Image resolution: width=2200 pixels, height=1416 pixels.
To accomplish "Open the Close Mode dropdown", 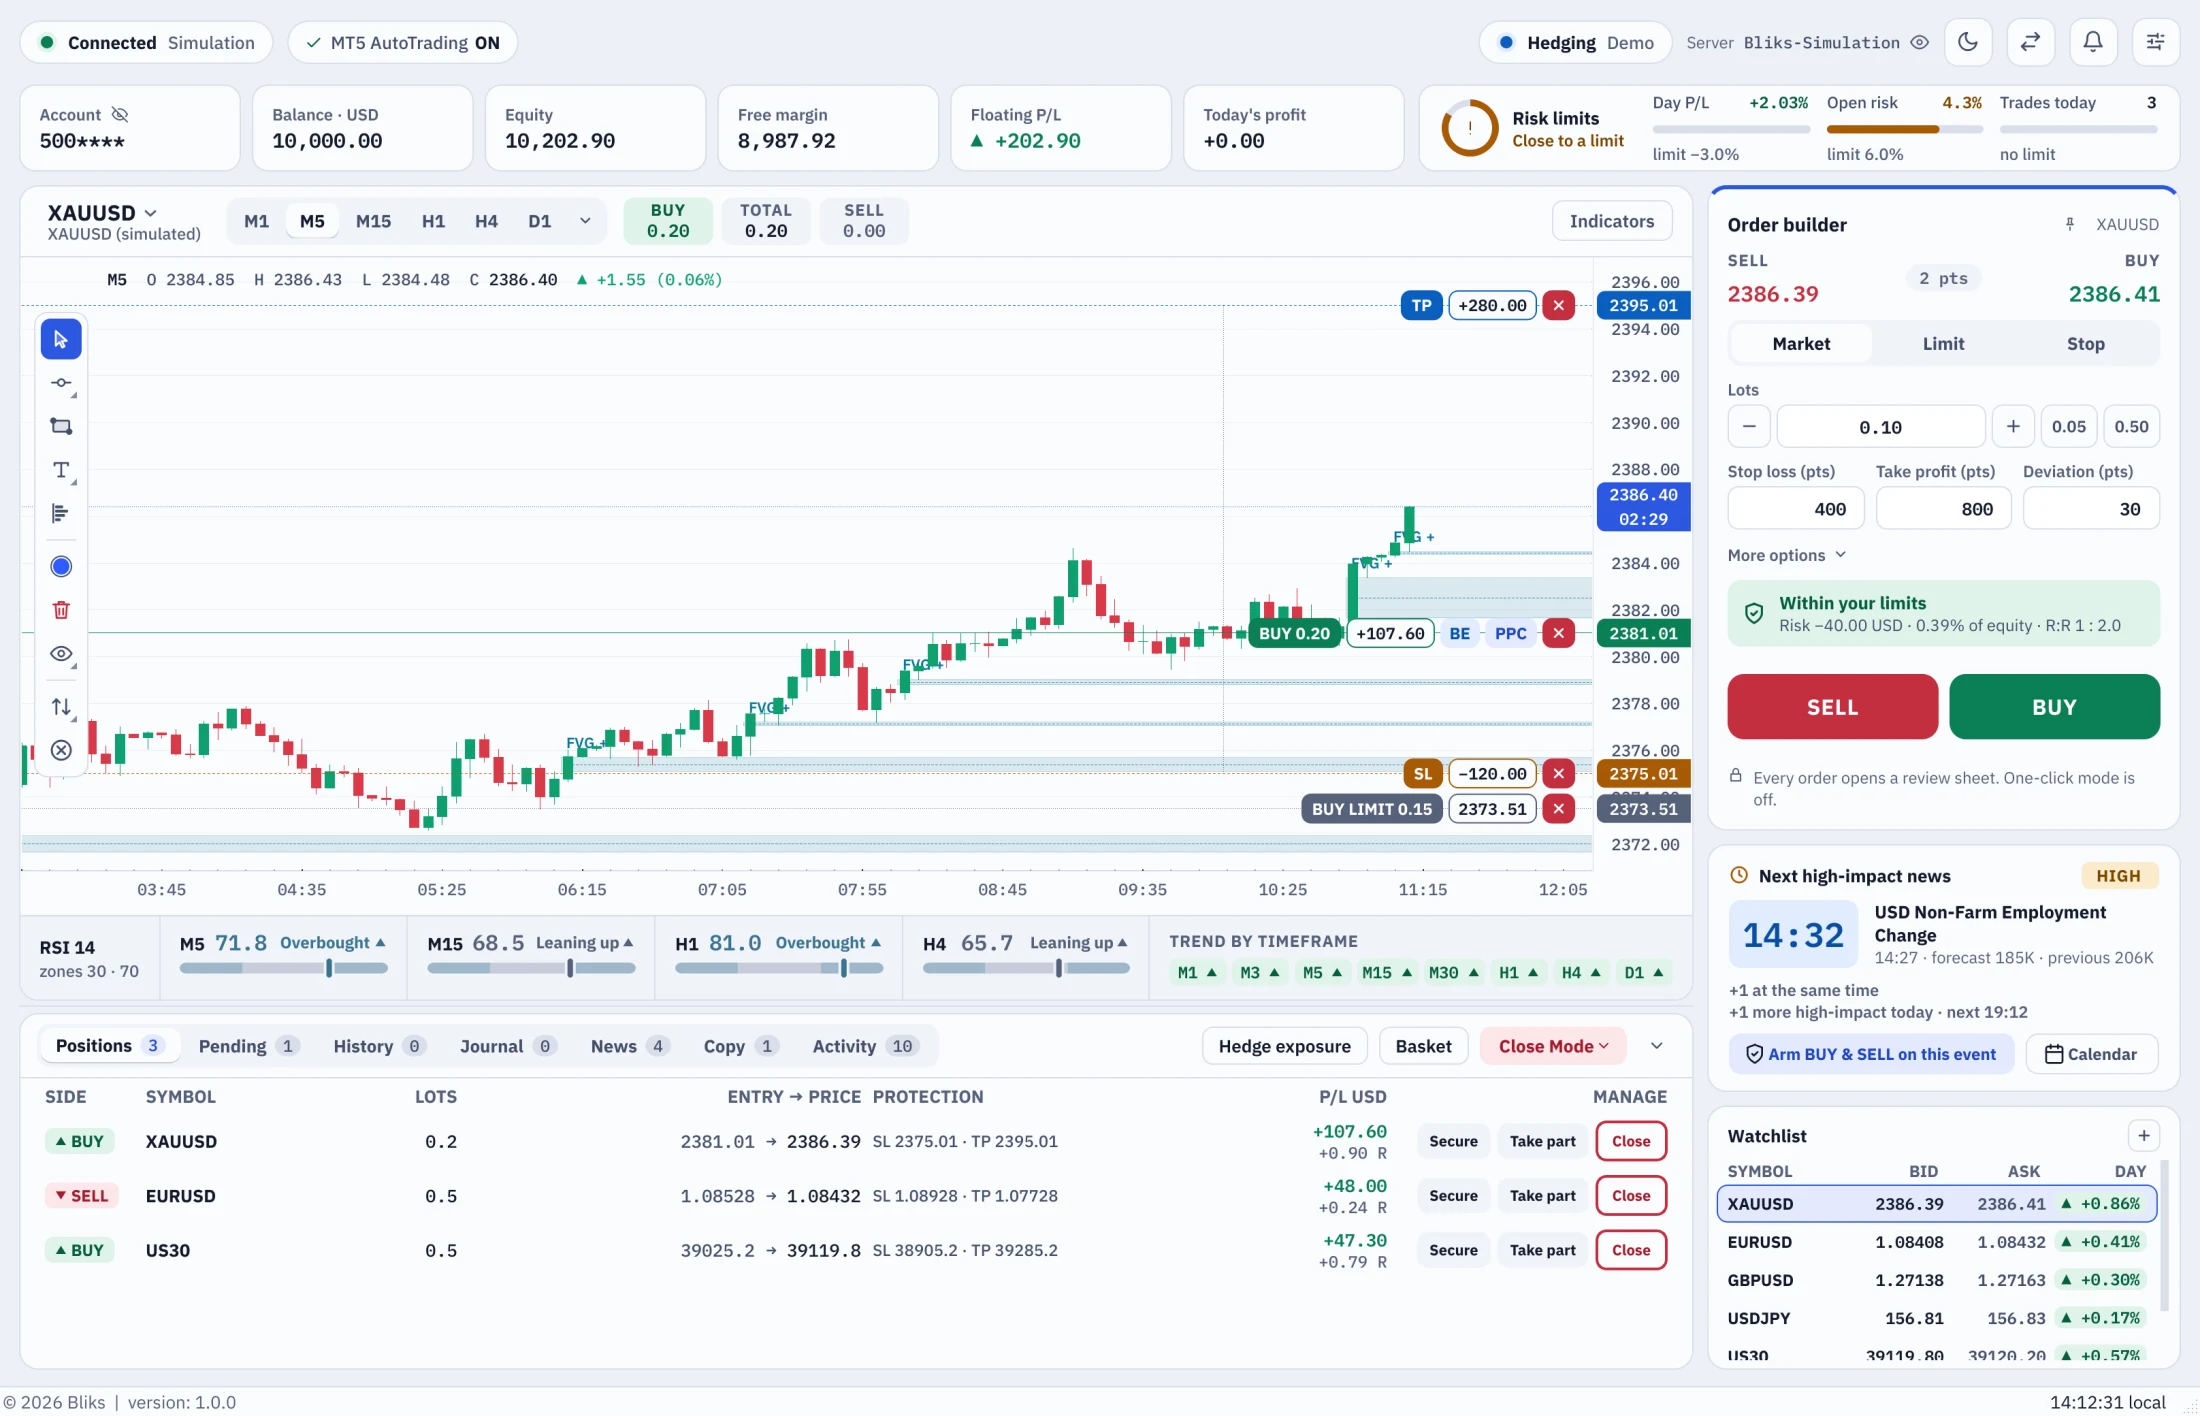I will pyautogui.click(x=1553, y=1046).
